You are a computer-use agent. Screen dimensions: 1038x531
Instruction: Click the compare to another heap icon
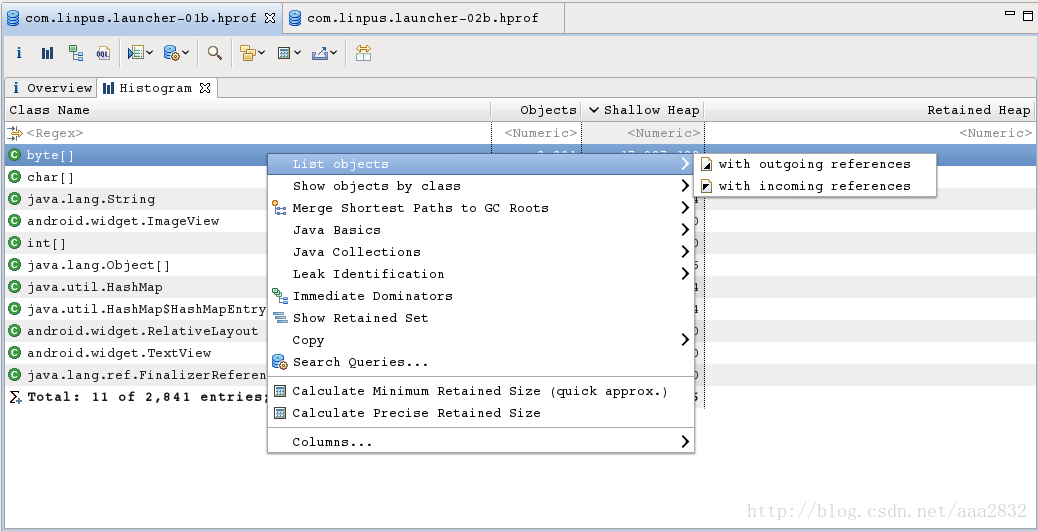coord(363,53)
